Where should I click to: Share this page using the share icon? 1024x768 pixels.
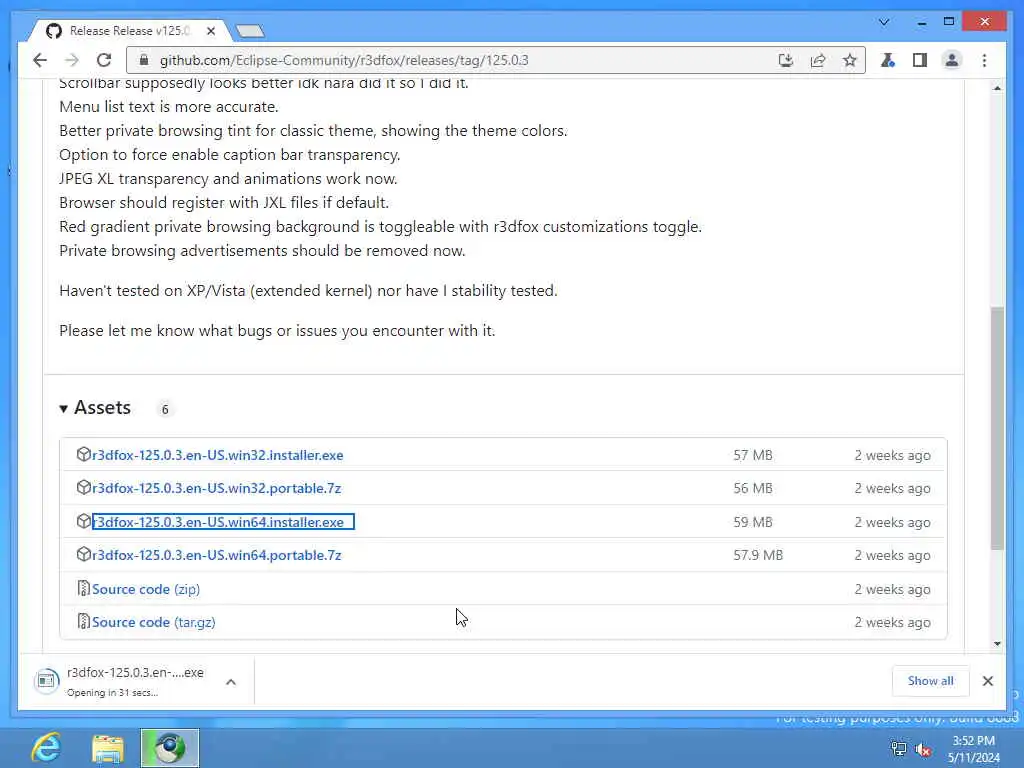(x=818, y=60)
